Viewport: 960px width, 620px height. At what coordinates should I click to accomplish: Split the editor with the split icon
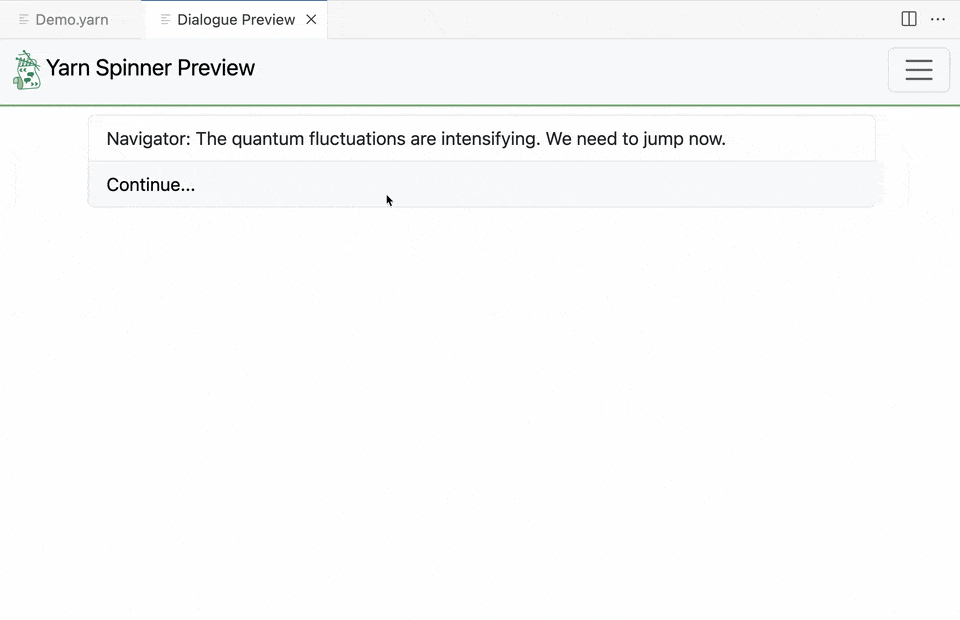coord(909,19)
